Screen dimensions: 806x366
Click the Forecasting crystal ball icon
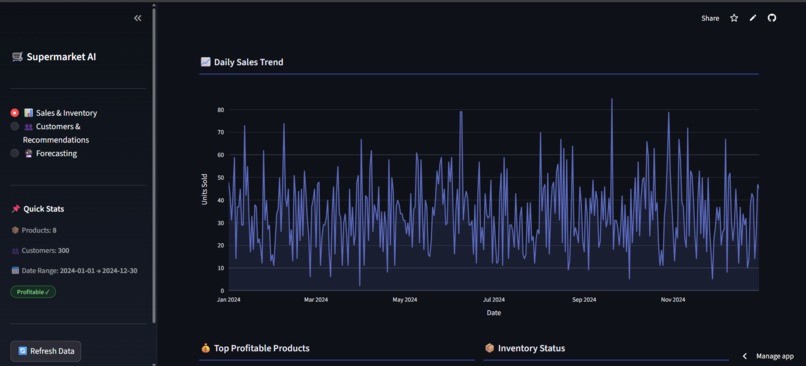point(29,153)
